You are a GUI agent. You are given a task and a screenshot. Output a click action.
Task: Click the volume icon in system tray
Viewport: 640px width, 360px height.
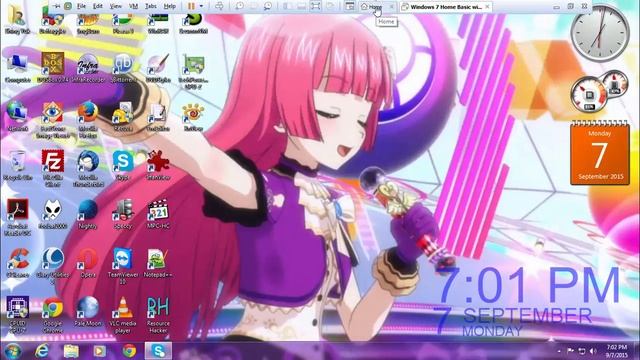[593, 351]
